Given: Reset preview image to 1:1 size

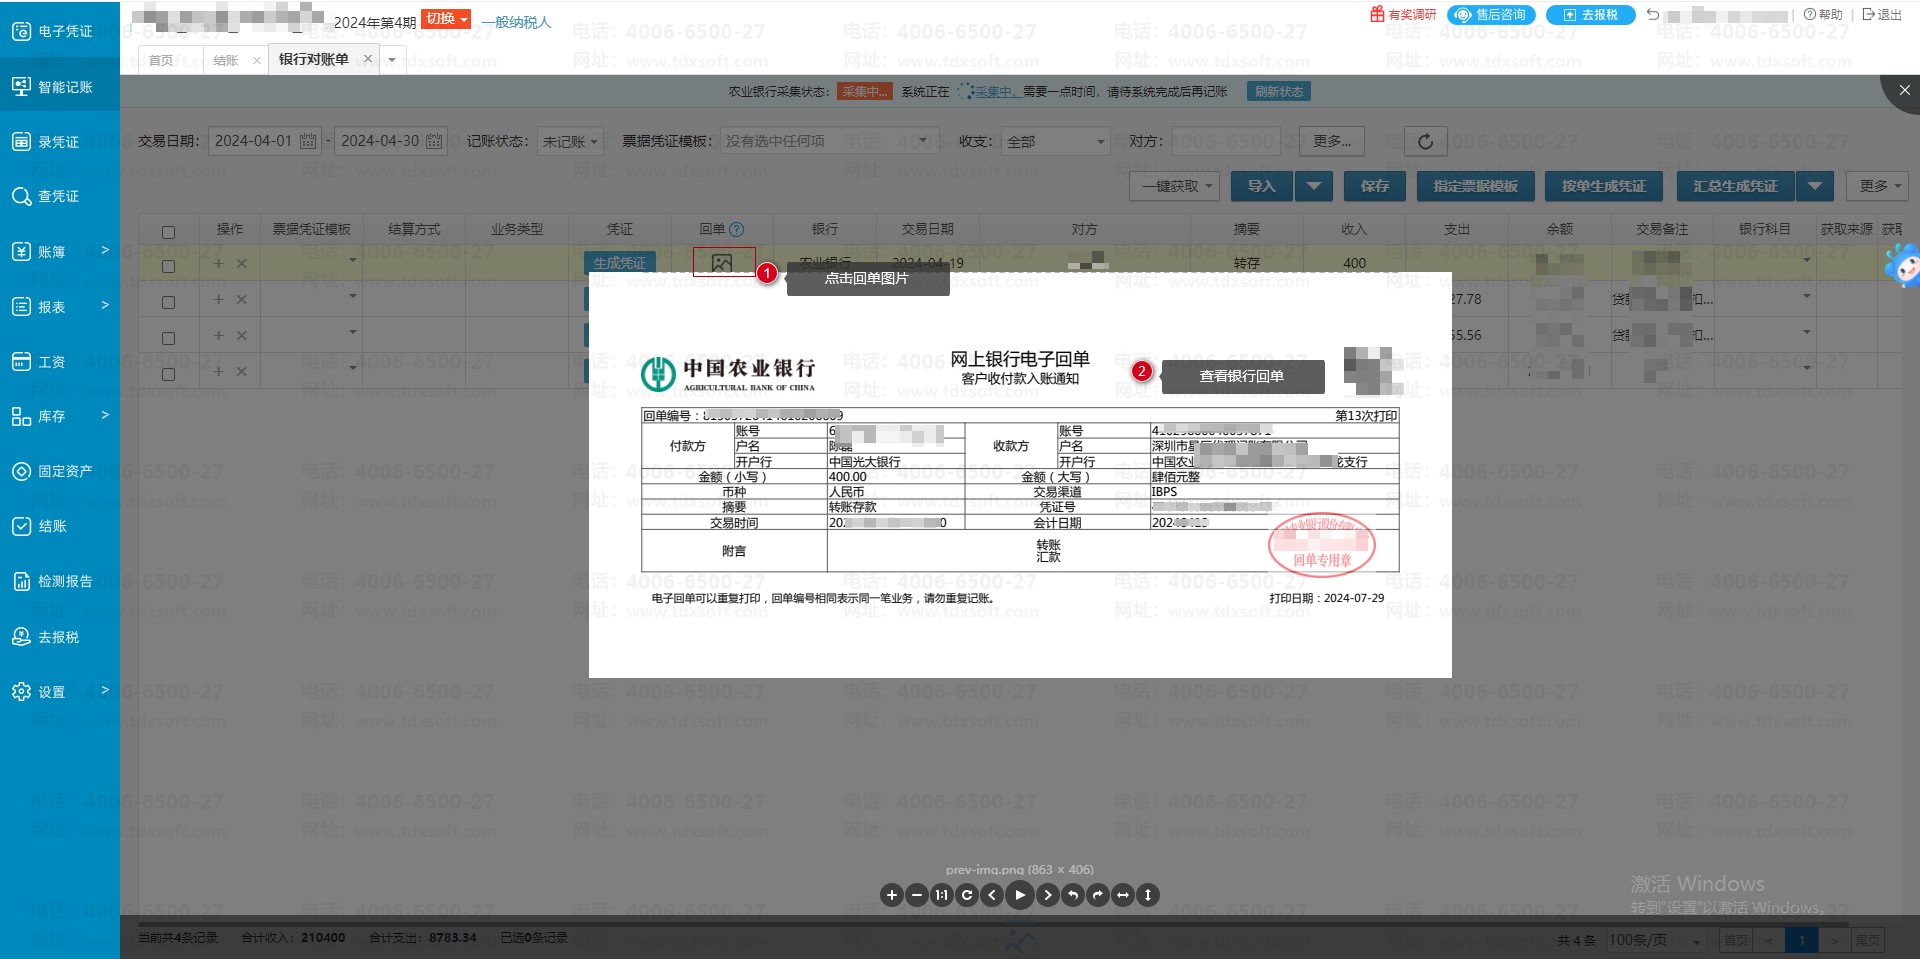Looking at the screenshot, I should [x=941, y=895].
